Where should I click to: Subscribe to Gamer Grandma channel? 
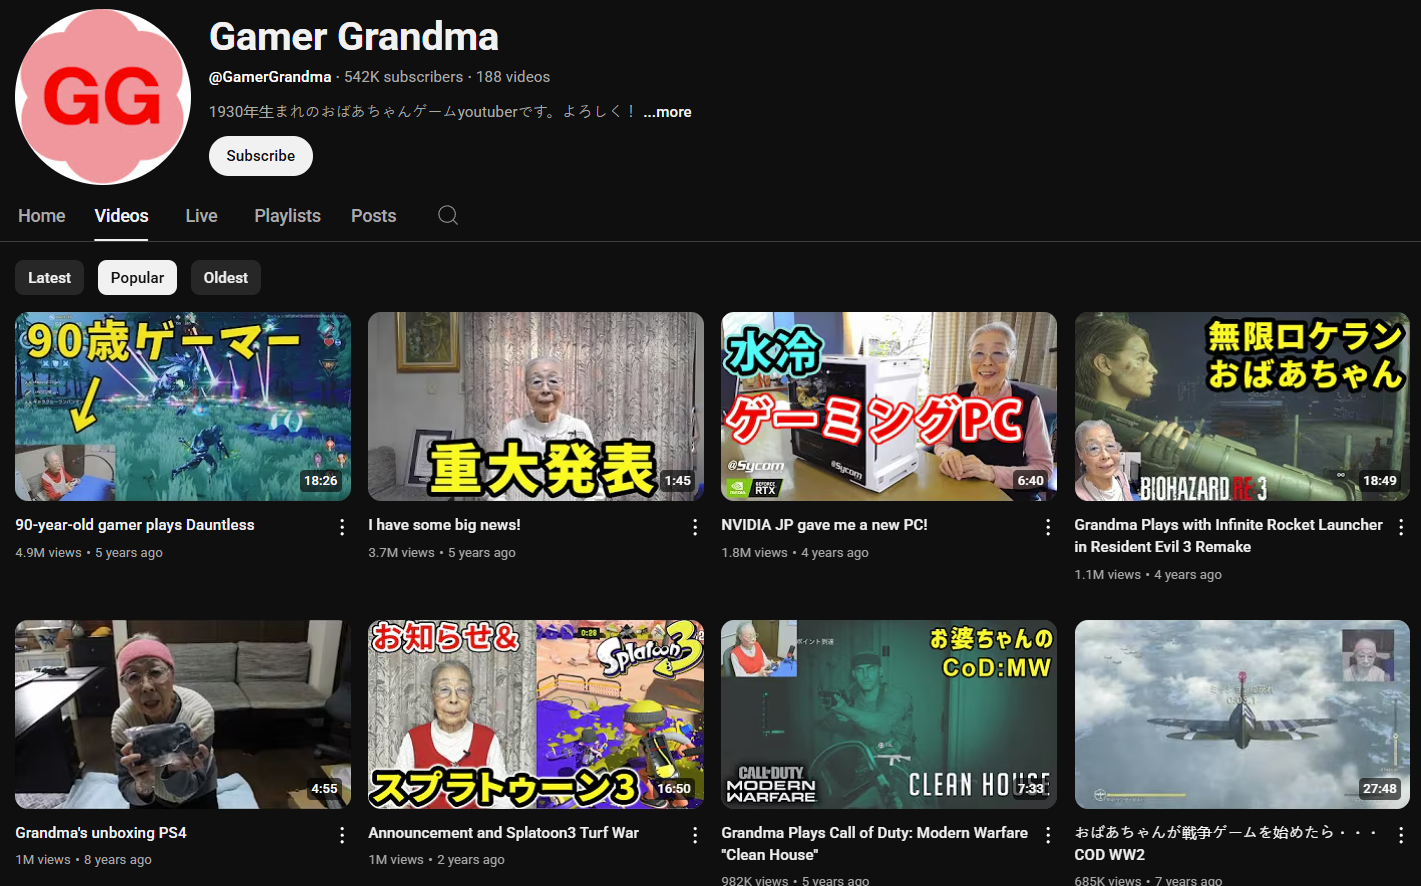coord(261,156)
